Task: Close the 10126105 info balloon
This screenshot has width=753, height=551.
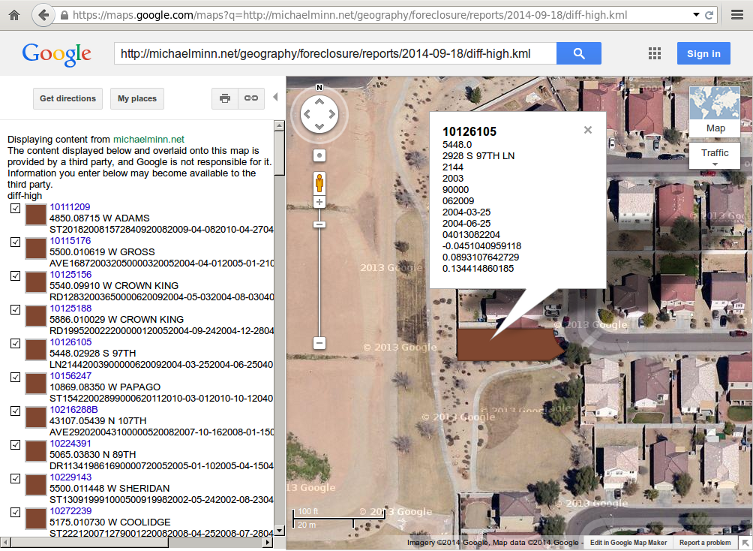Action: 588,129
